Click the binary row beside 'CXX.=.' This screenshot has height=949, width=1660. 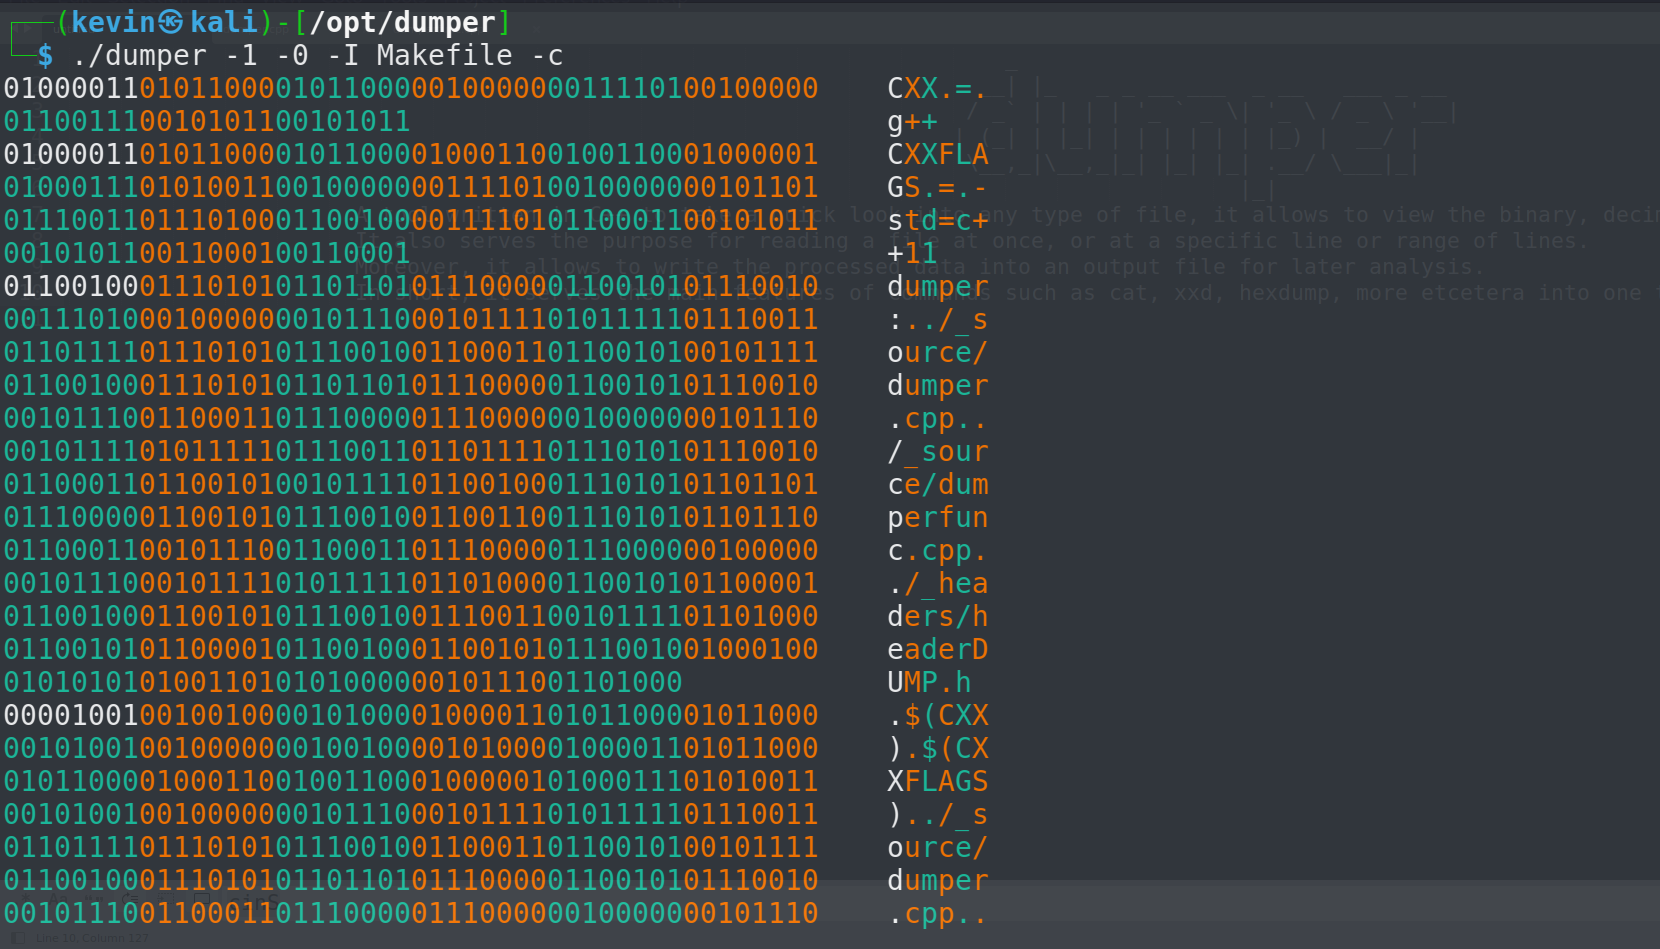coord(411,88)
